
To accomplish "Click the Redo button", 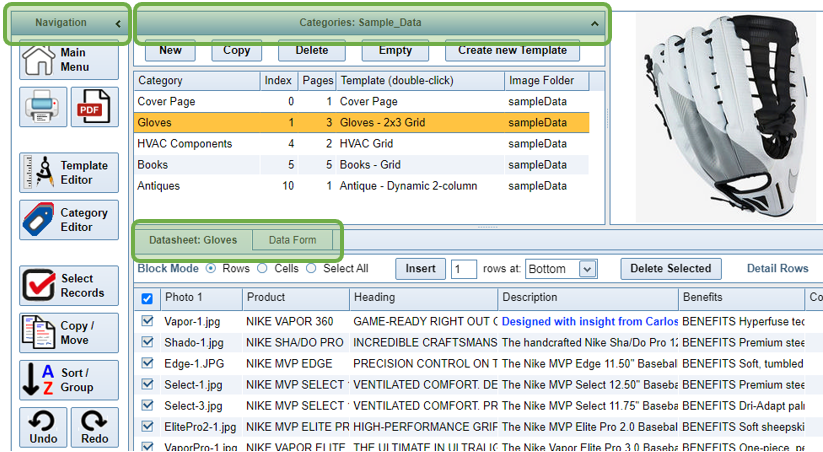I will [94, 427].
